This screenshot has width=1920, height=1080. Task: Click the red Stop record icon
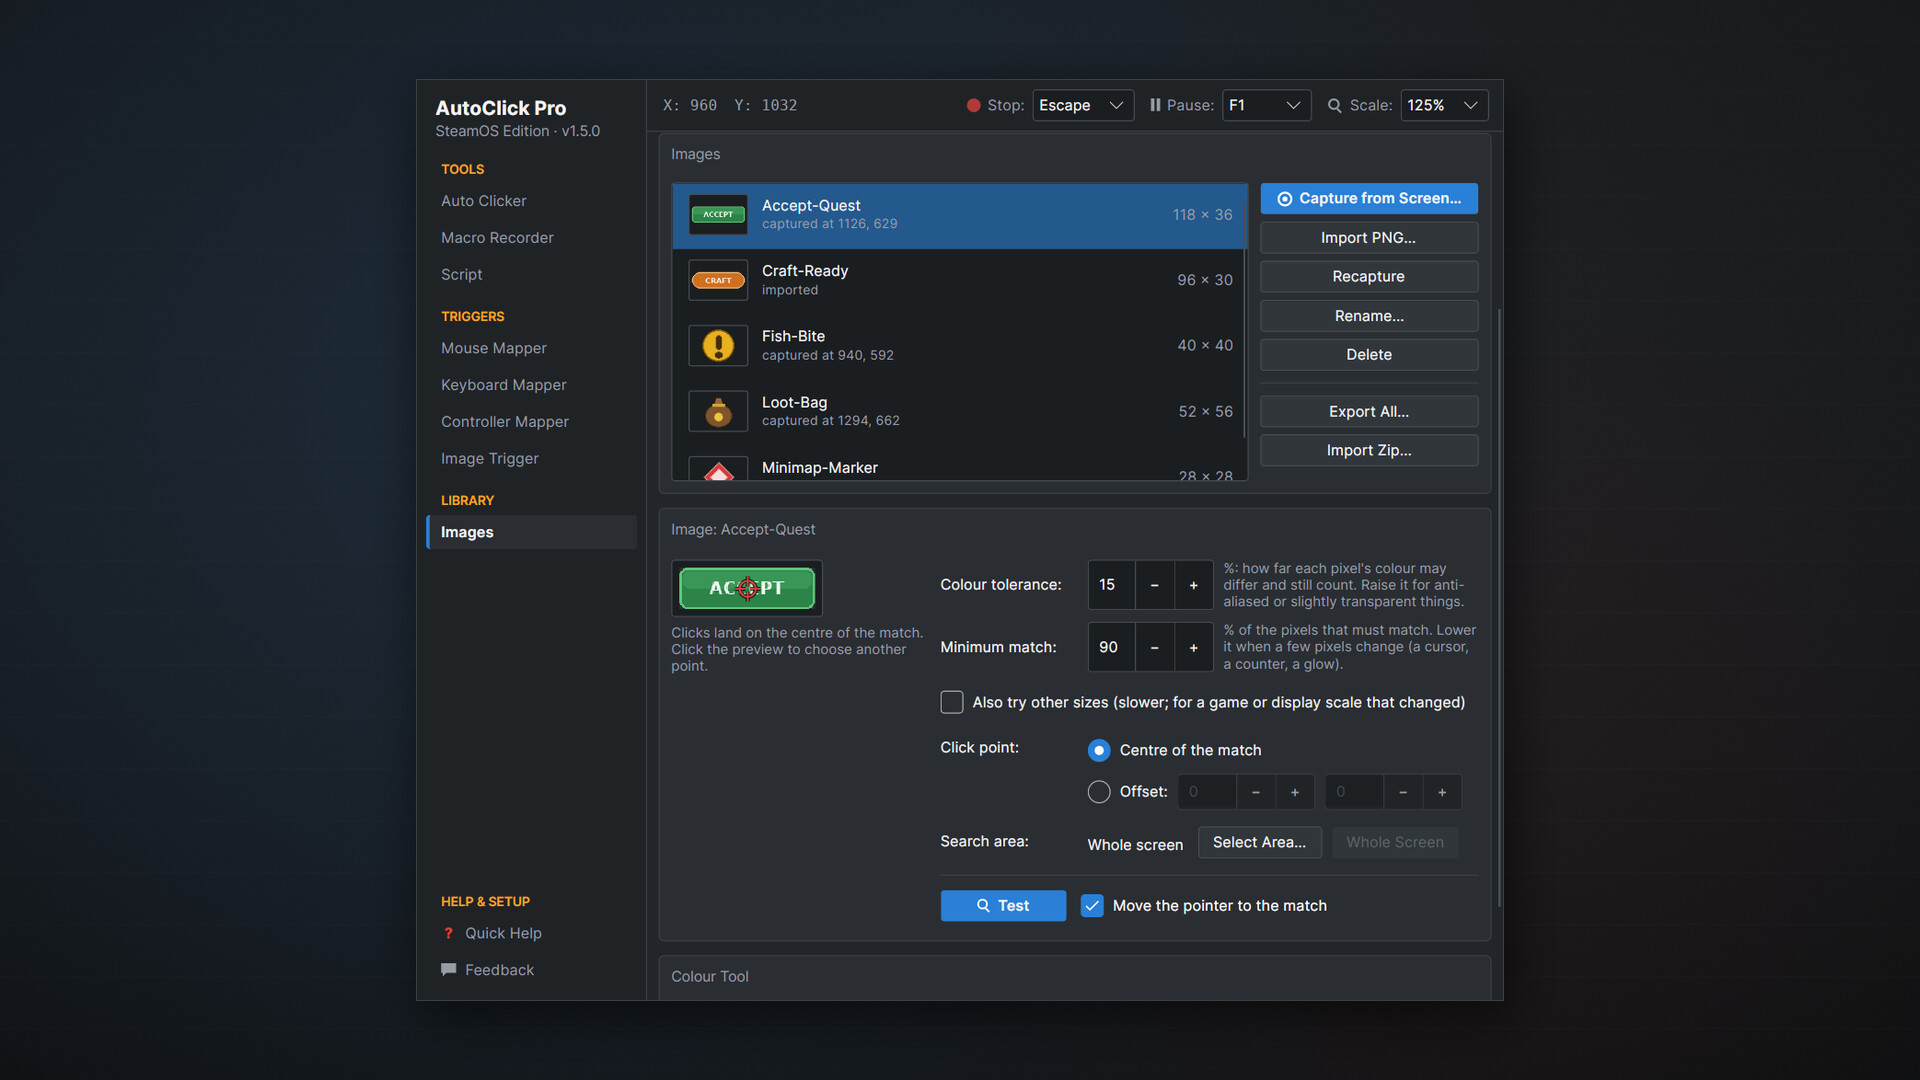(x=973, y=105)
